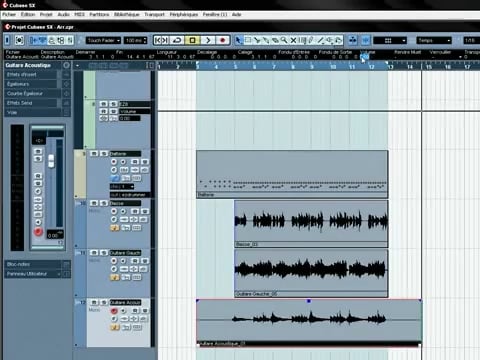This screenshot has width=480, height=360.
Task: Open the 1/16 quantize dropdown
Action: click(x=471, y=40)
